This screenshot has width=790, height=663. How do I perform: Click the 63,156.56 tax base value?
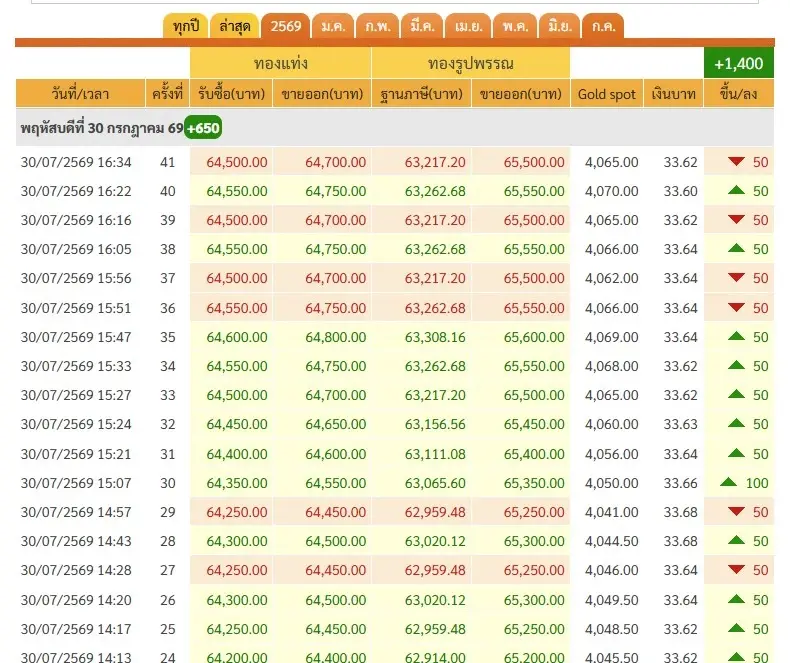click(435, 424)
